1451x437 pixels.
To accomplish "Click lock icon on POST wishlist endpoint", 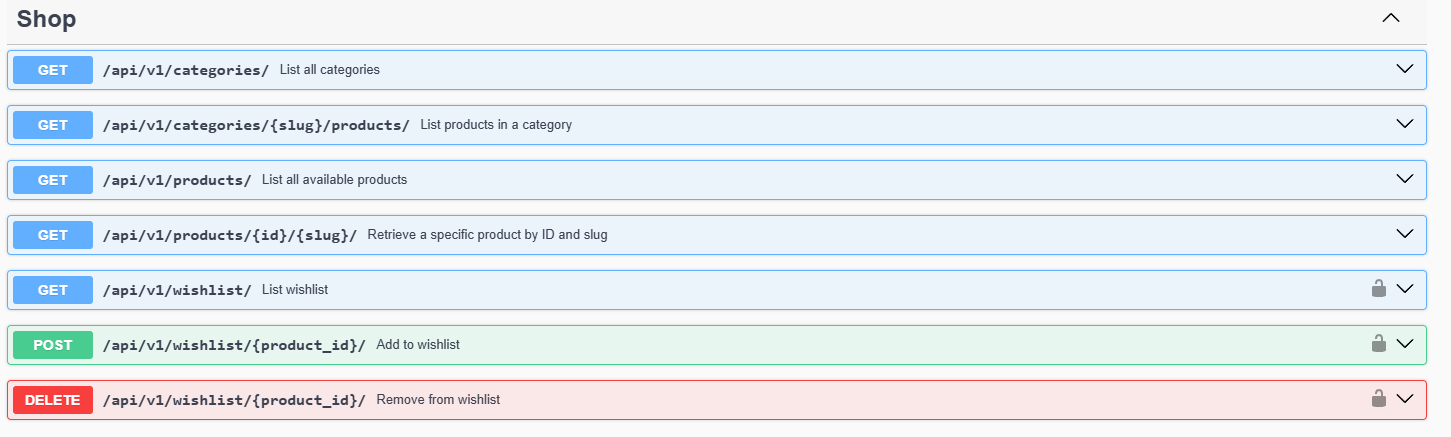I will (1378, 344).
